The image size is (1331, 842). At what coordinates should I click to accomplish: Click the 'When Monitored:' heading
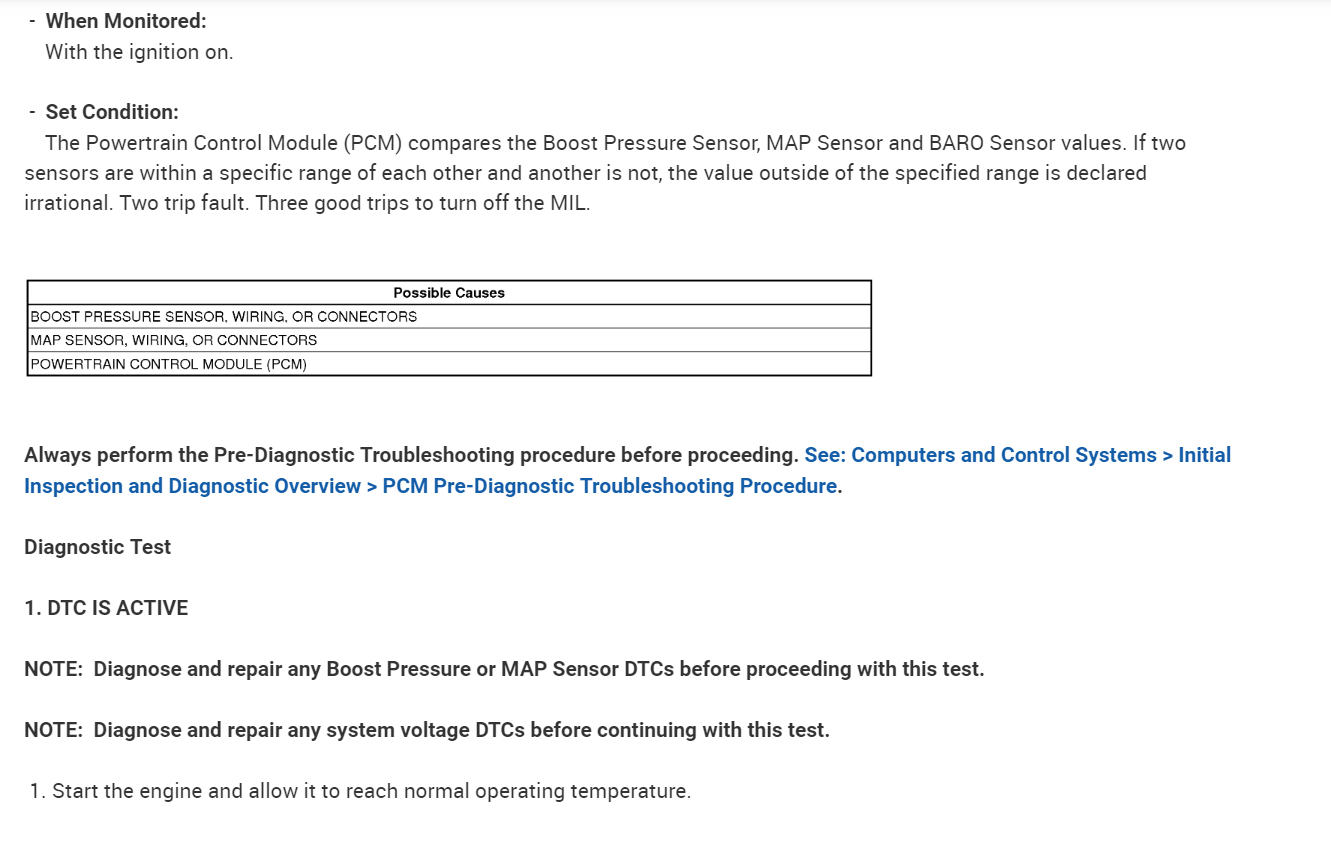(126, 20)
